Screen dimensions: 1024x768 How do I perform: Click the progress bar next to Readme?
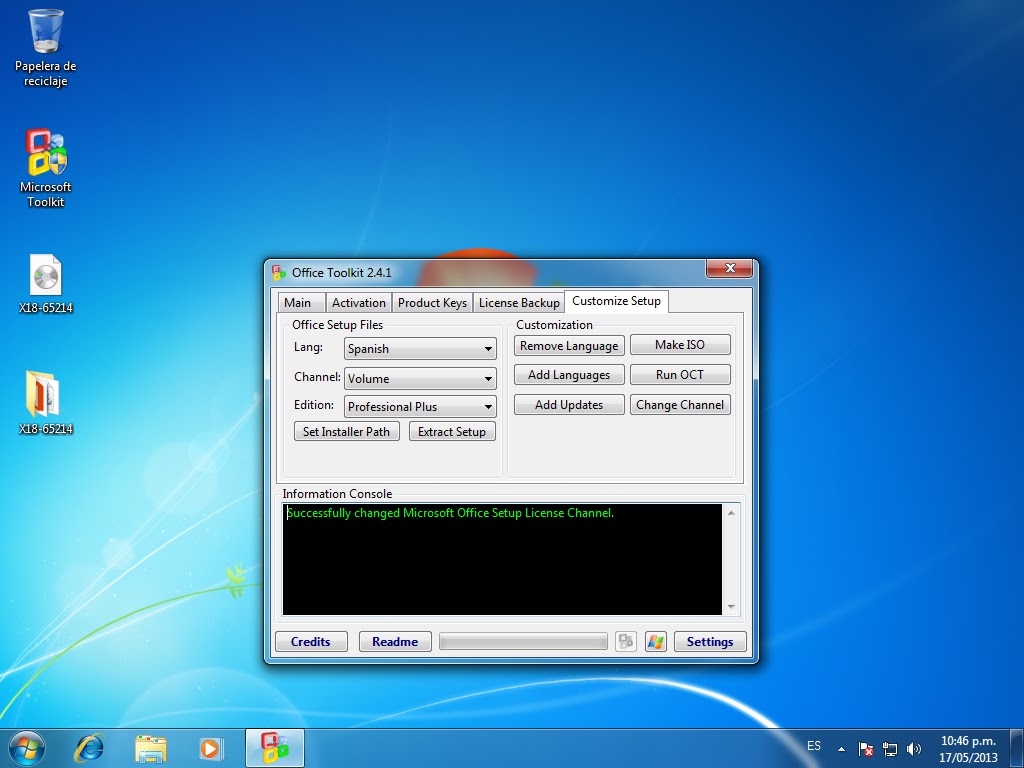[x=523, y=641]
